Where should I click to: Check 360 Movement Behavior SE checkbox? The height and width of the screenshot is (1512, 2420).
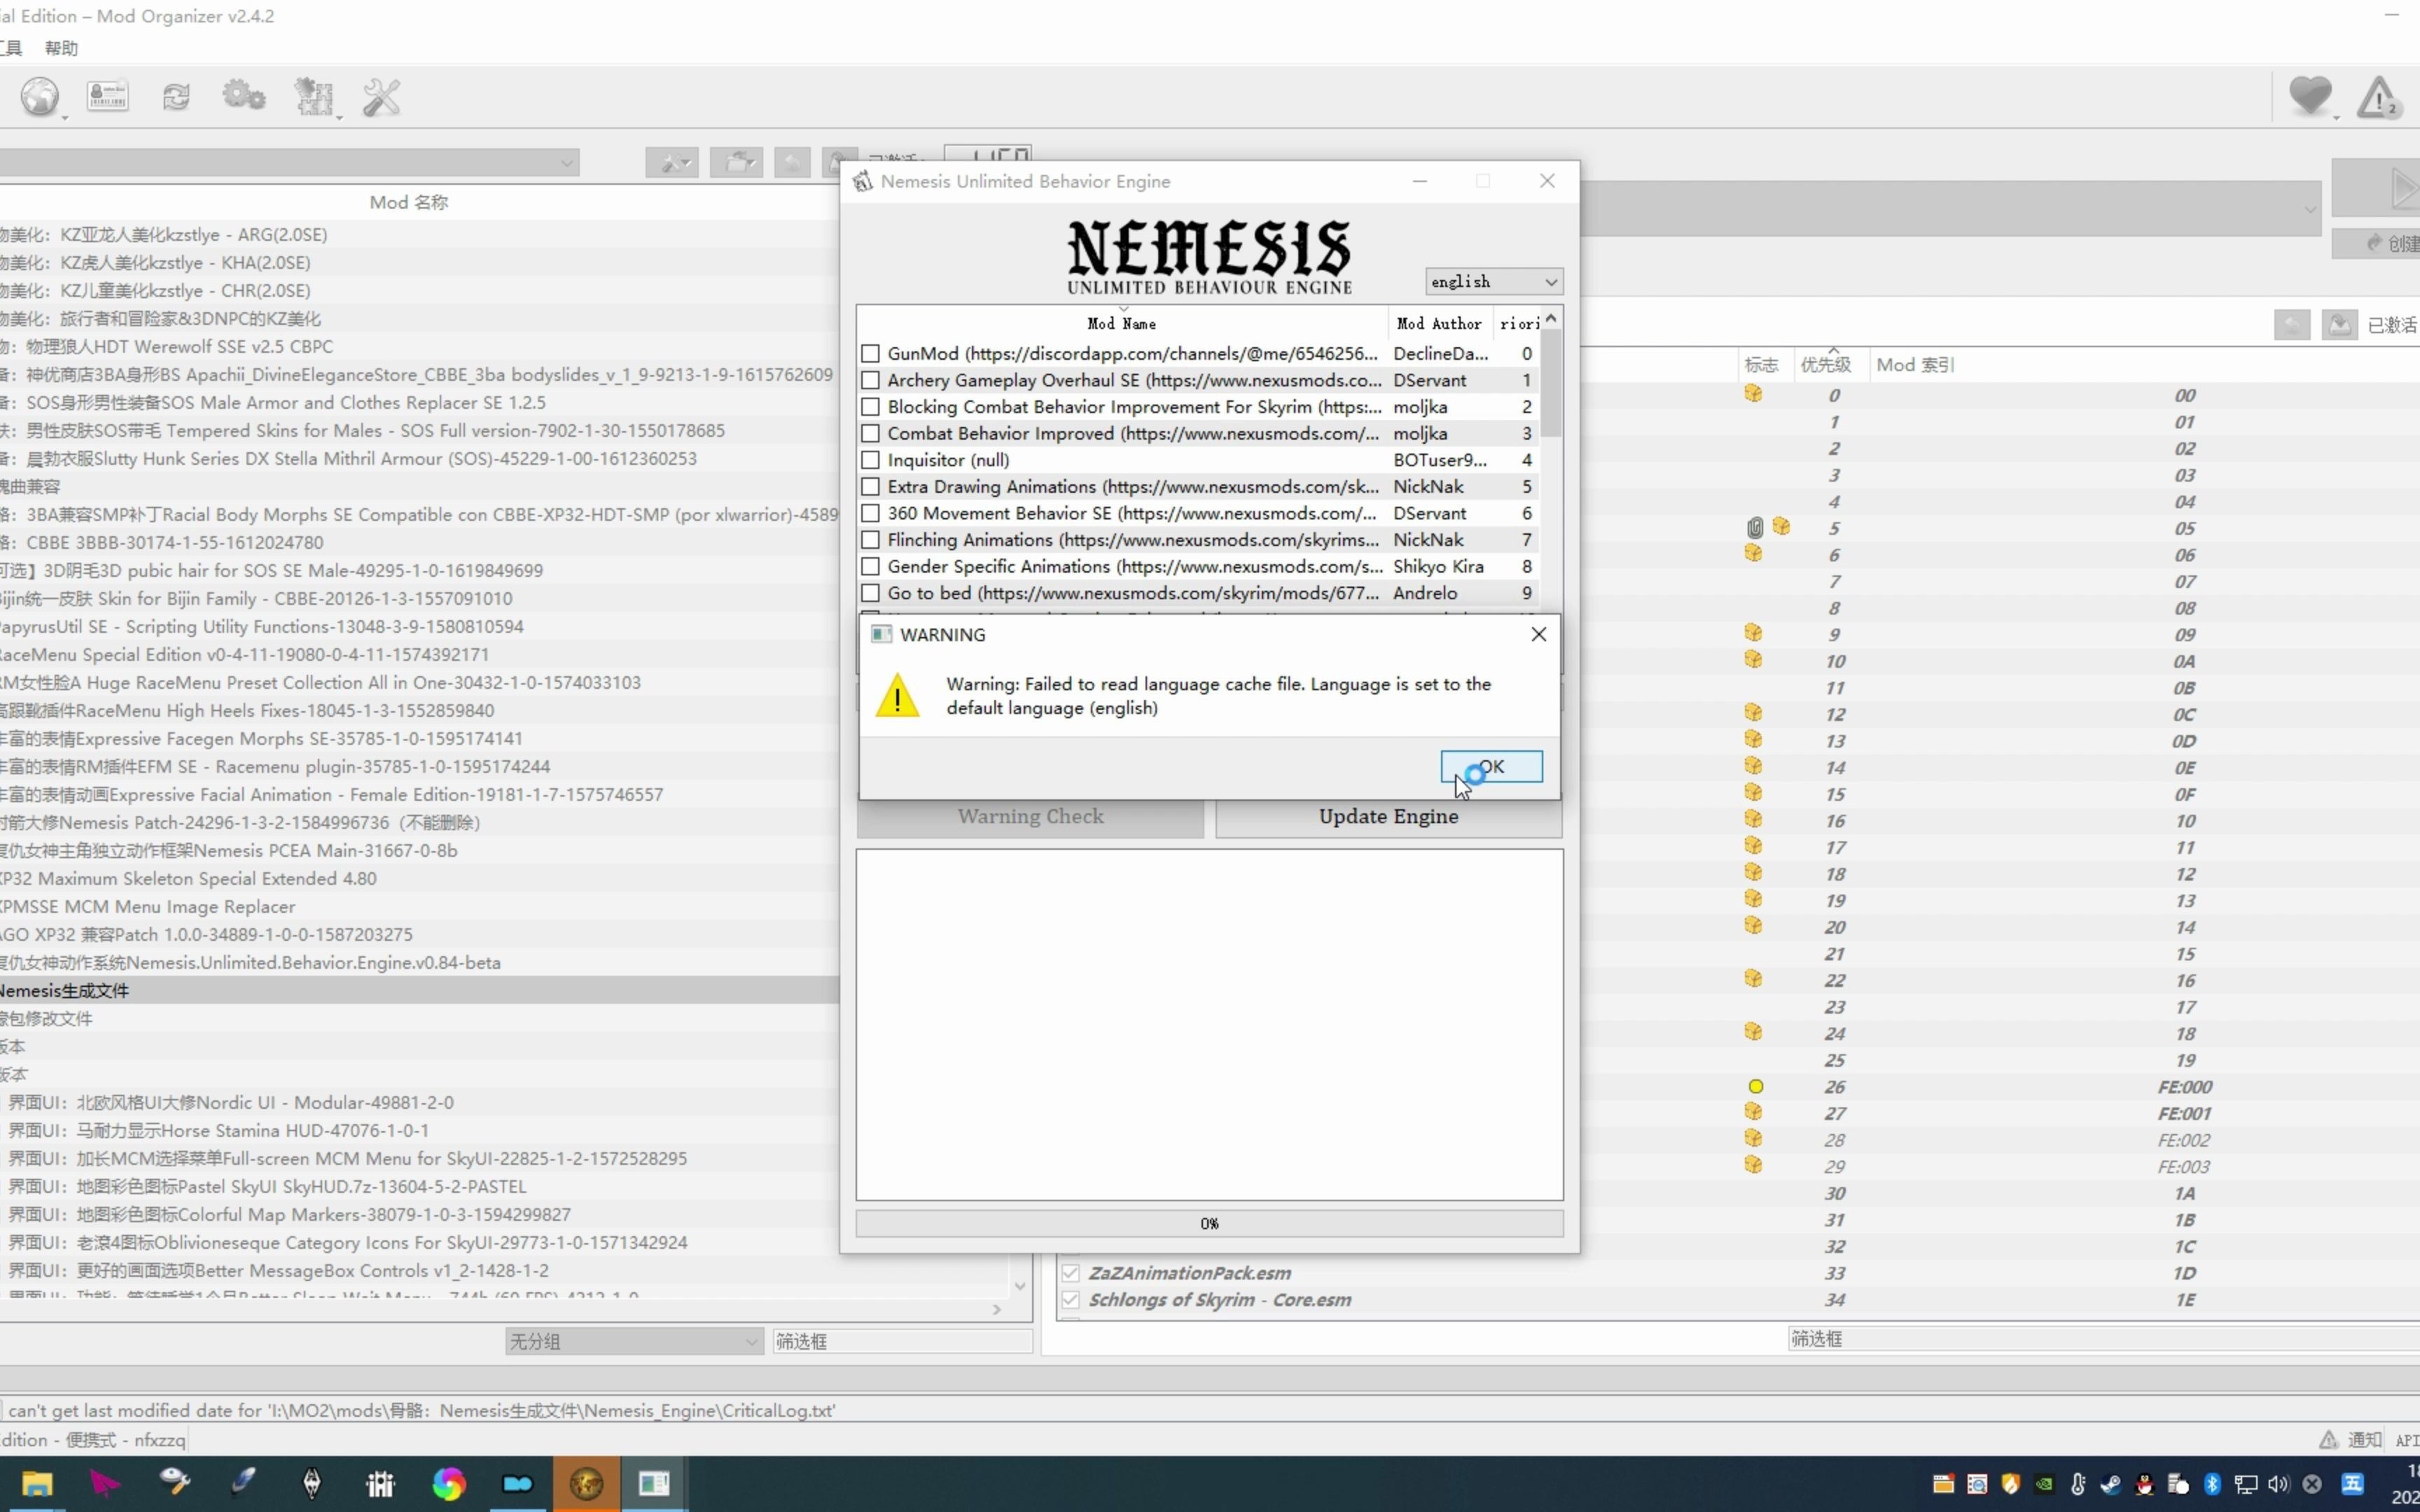point(870,513)
